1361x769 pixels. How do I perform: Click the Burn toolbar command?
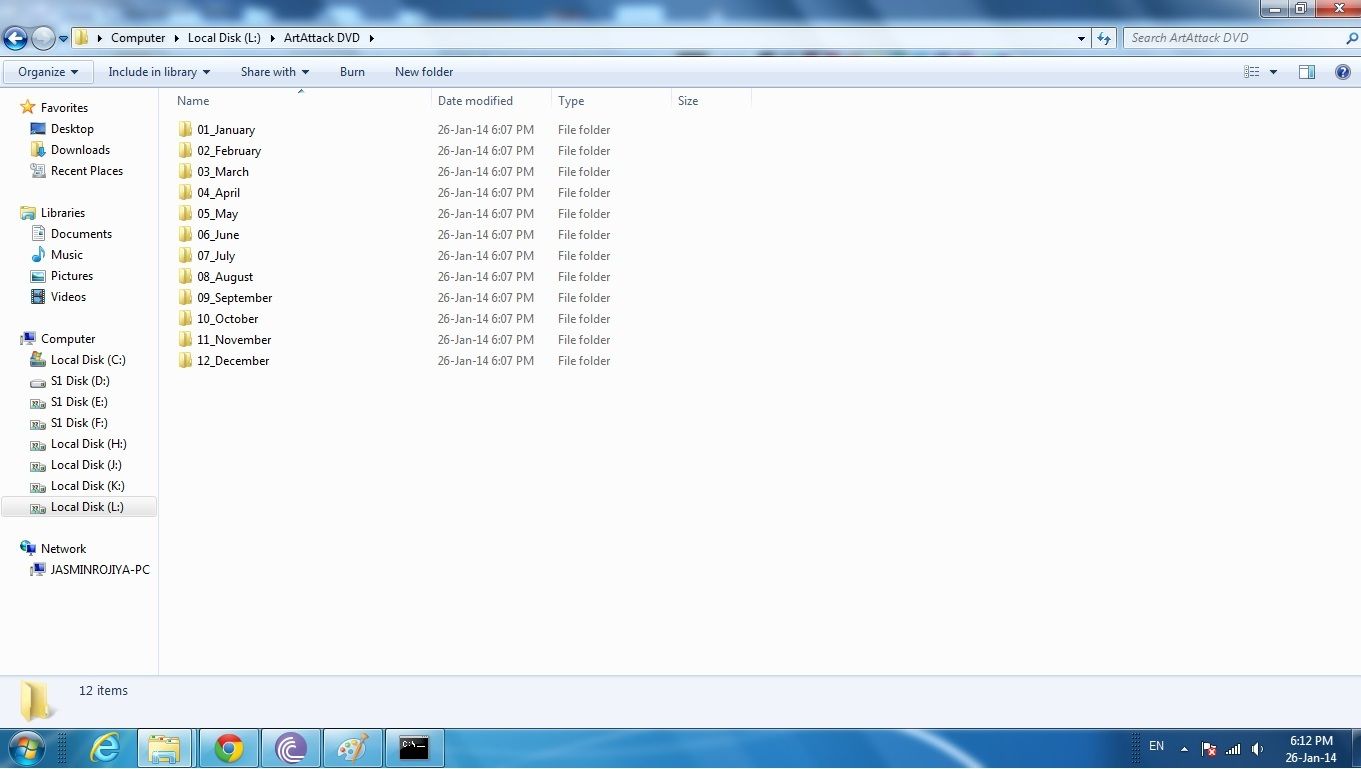(x=352, y=71)
